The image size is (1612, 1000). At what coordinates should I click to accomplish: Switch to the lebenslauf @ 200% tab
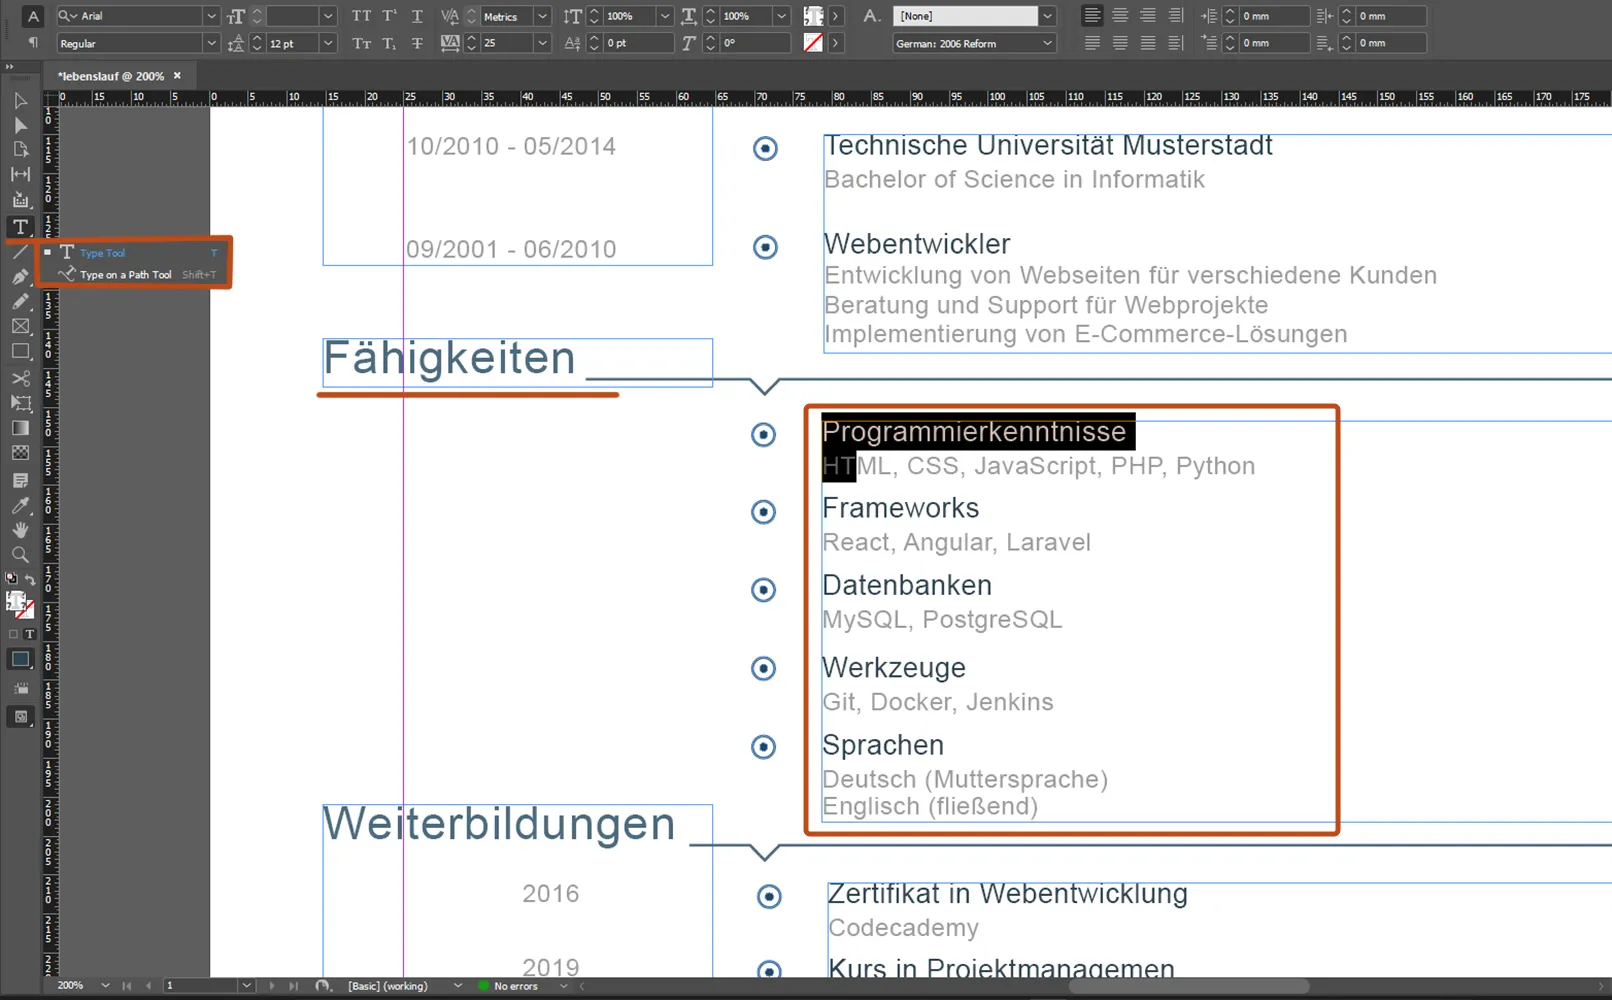pyautogui.click(x=111, y=76)
